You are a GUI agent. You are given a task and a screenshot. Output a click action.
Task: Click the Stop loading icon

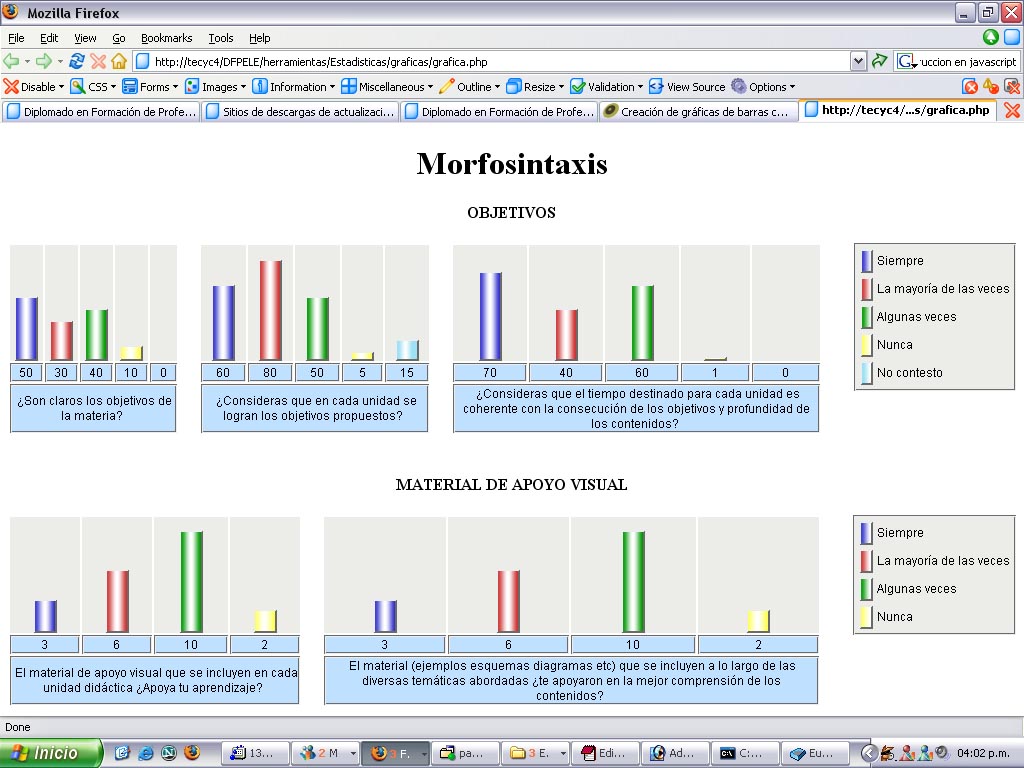[98, 61]
